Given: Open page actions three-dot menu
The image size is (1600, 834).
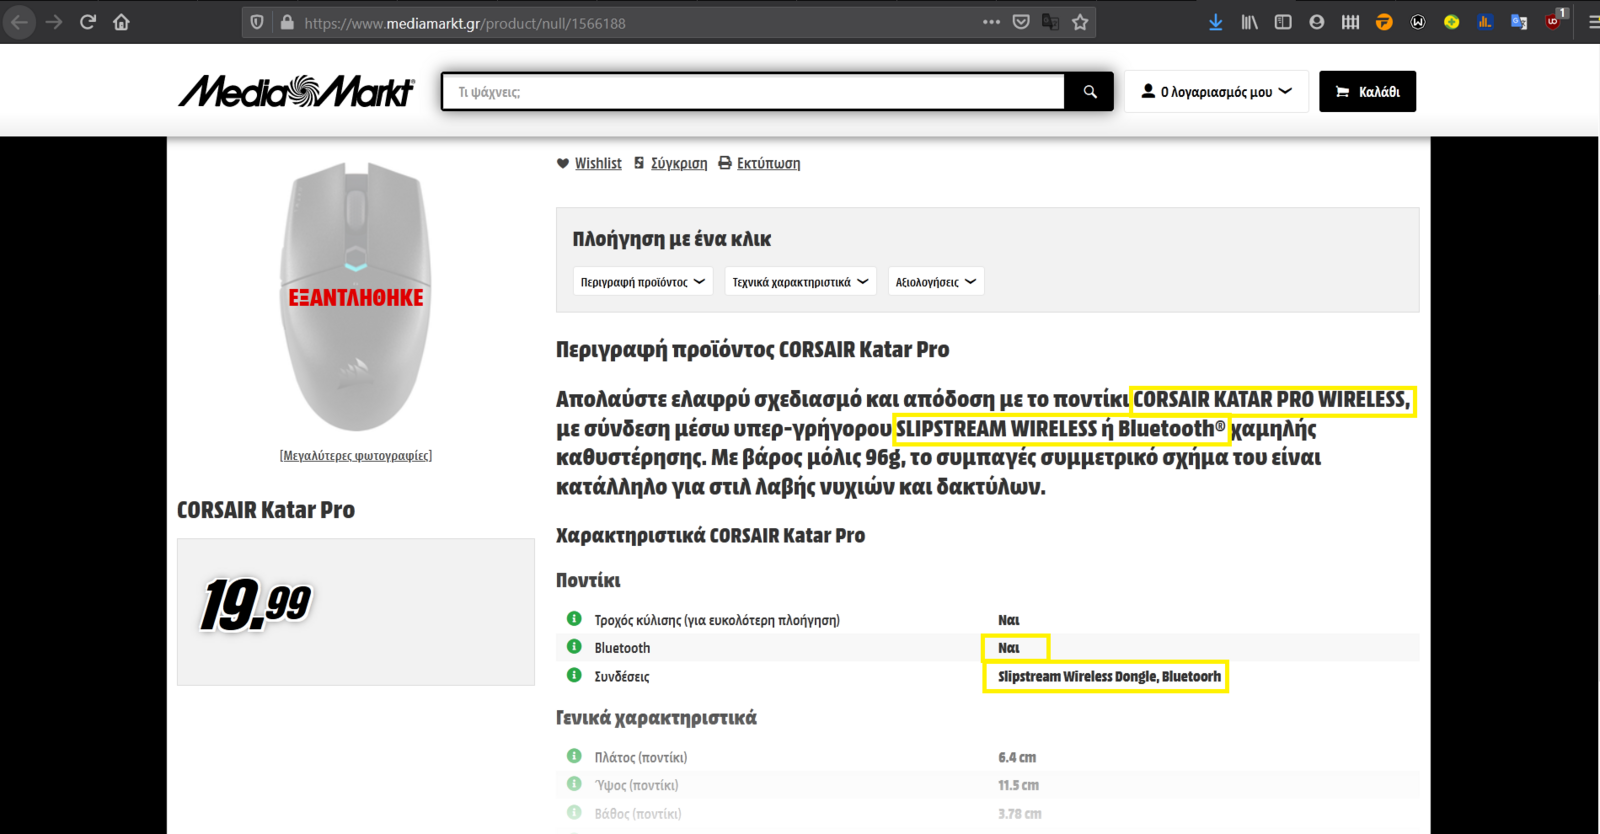Looking at the screenshot, I should (x=991, y=22).
